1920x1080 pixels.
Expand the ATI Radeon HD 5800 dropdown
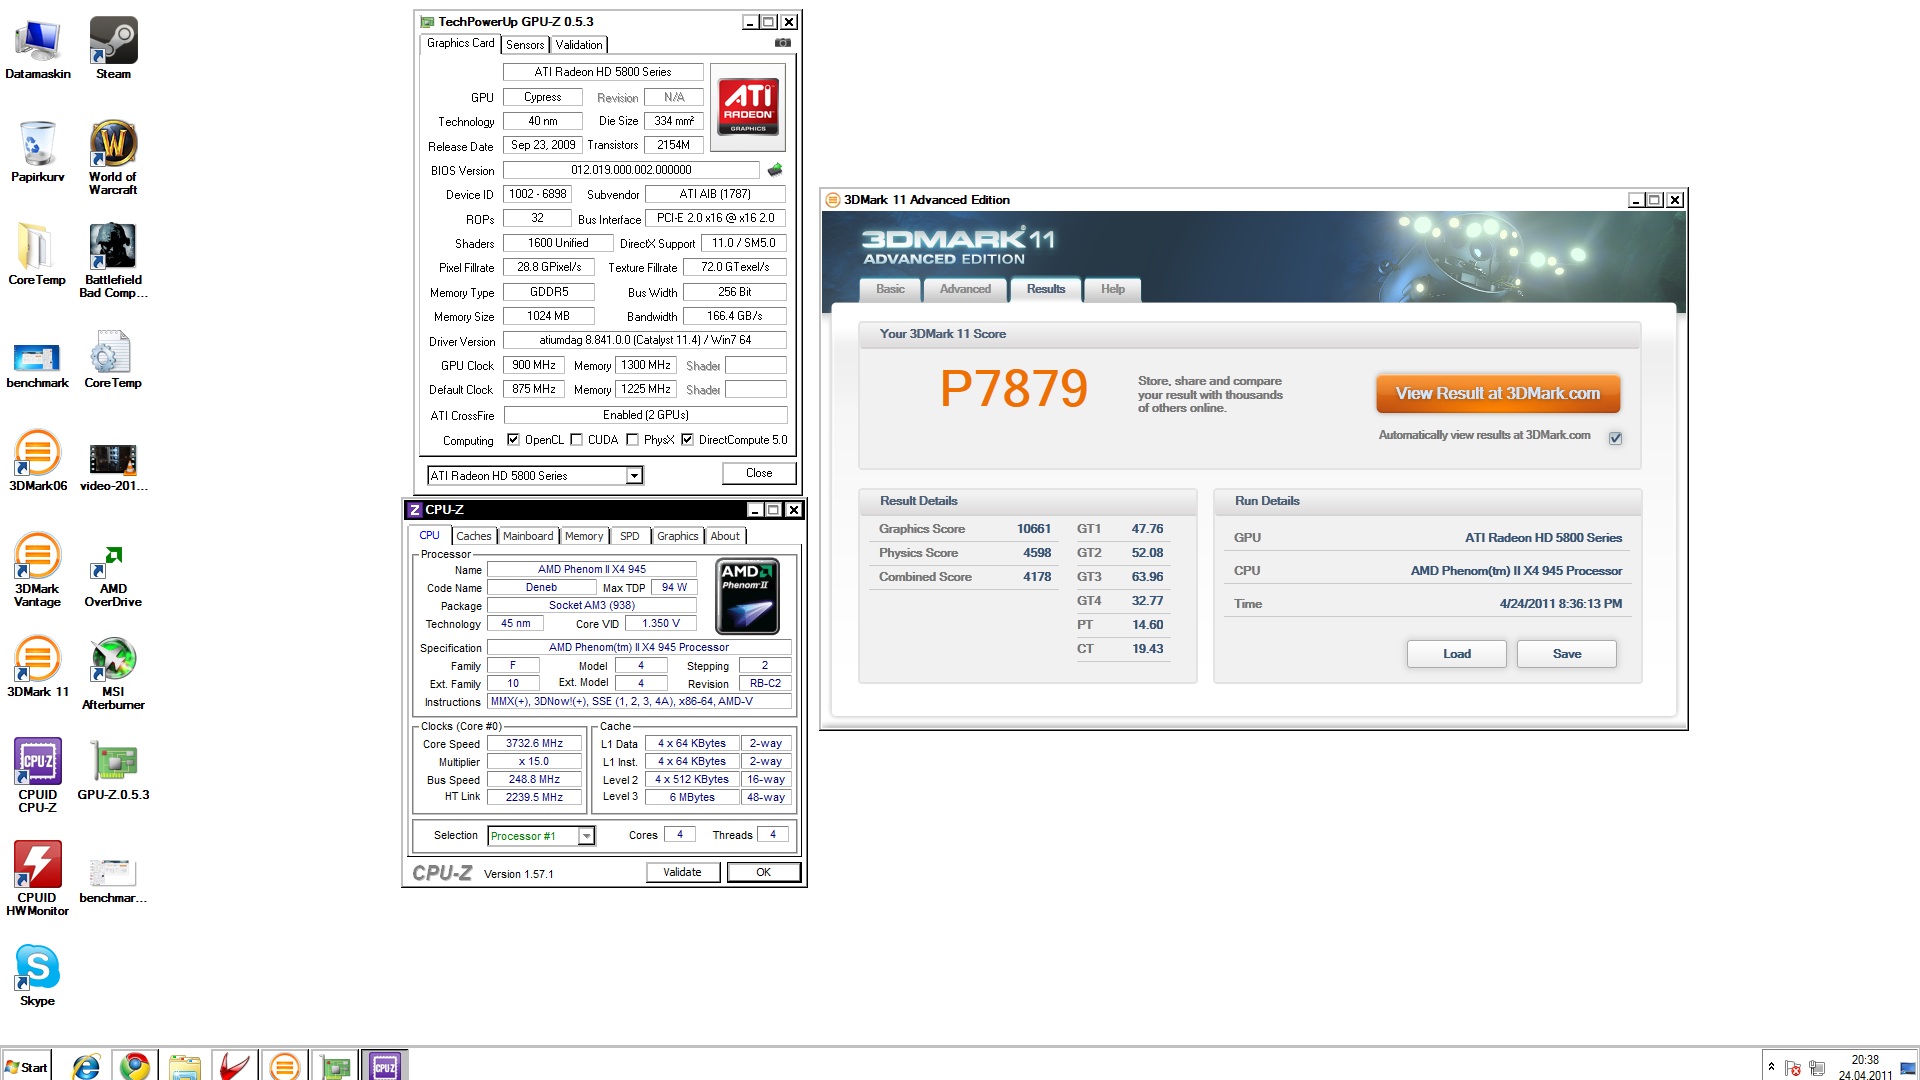[634, 476]
